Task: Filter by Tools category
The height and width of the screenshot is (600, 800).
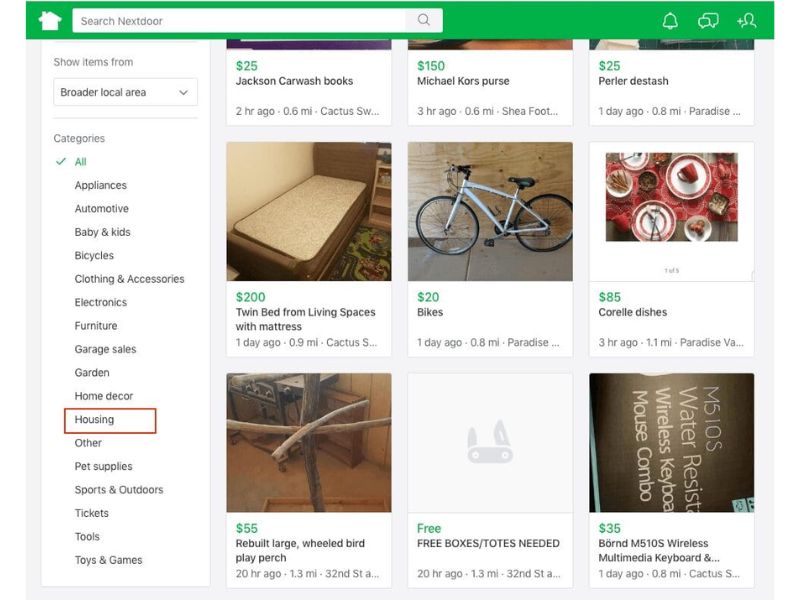Action: (x=87, y=537)
